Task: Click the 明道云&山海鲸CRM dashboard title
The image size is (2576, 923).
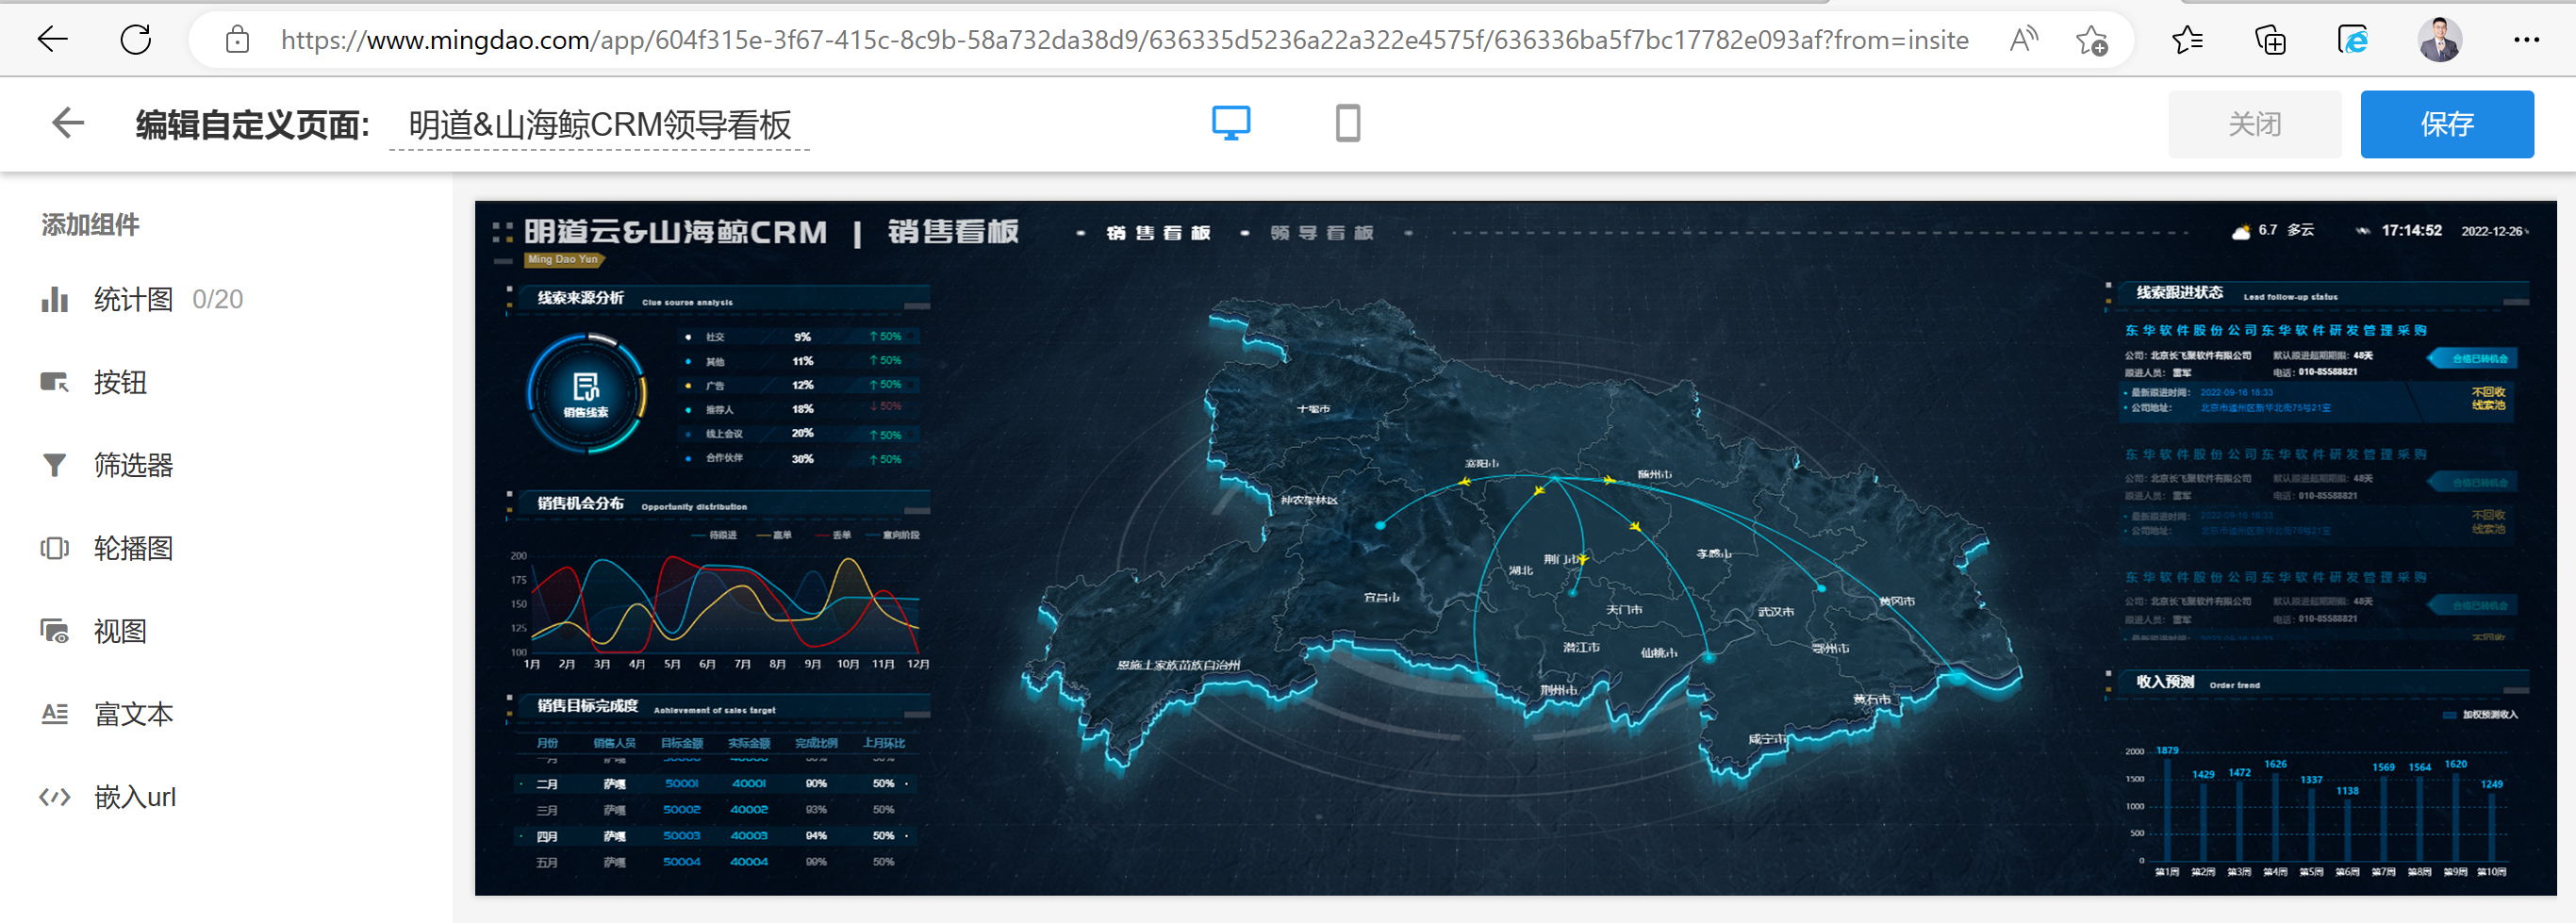Action: 675,232
